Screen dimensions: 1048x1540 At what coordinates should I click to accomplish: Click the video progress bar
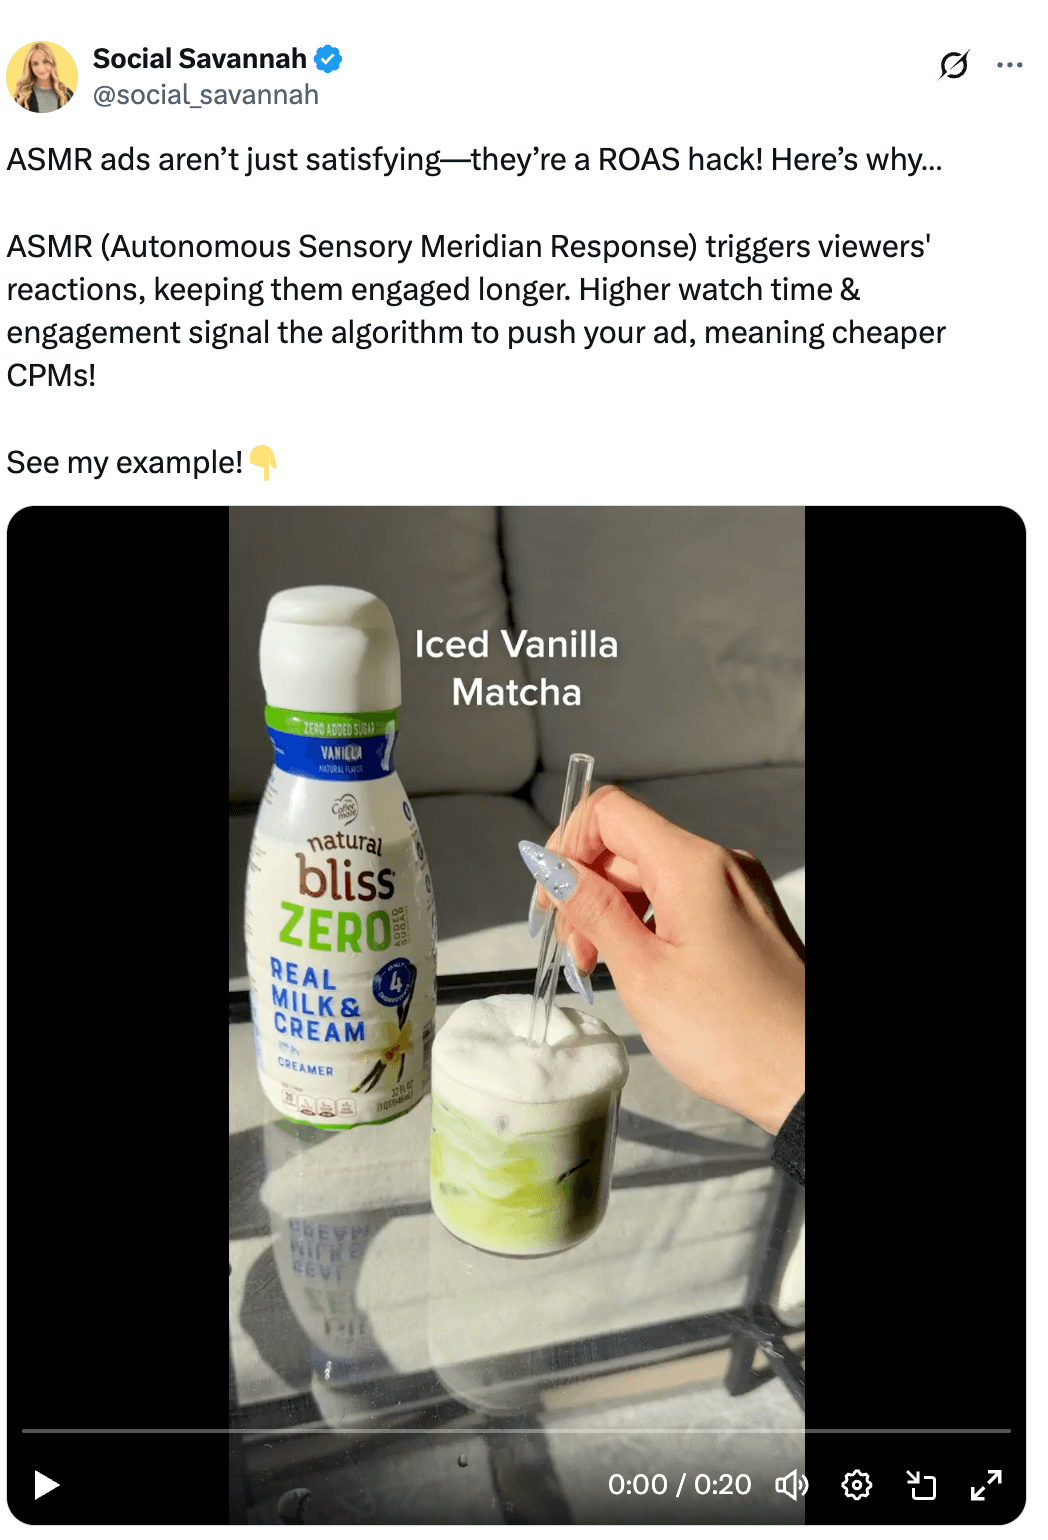(516, 1431)
